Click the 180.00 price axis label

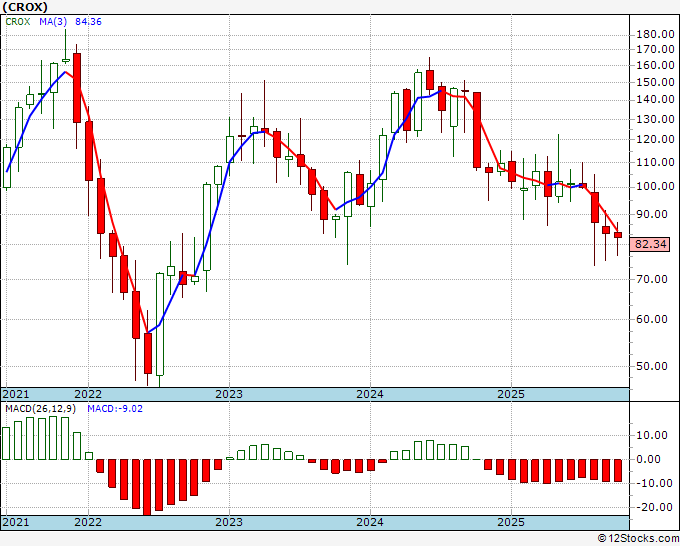pyautogui.click(x=655, y=34)
